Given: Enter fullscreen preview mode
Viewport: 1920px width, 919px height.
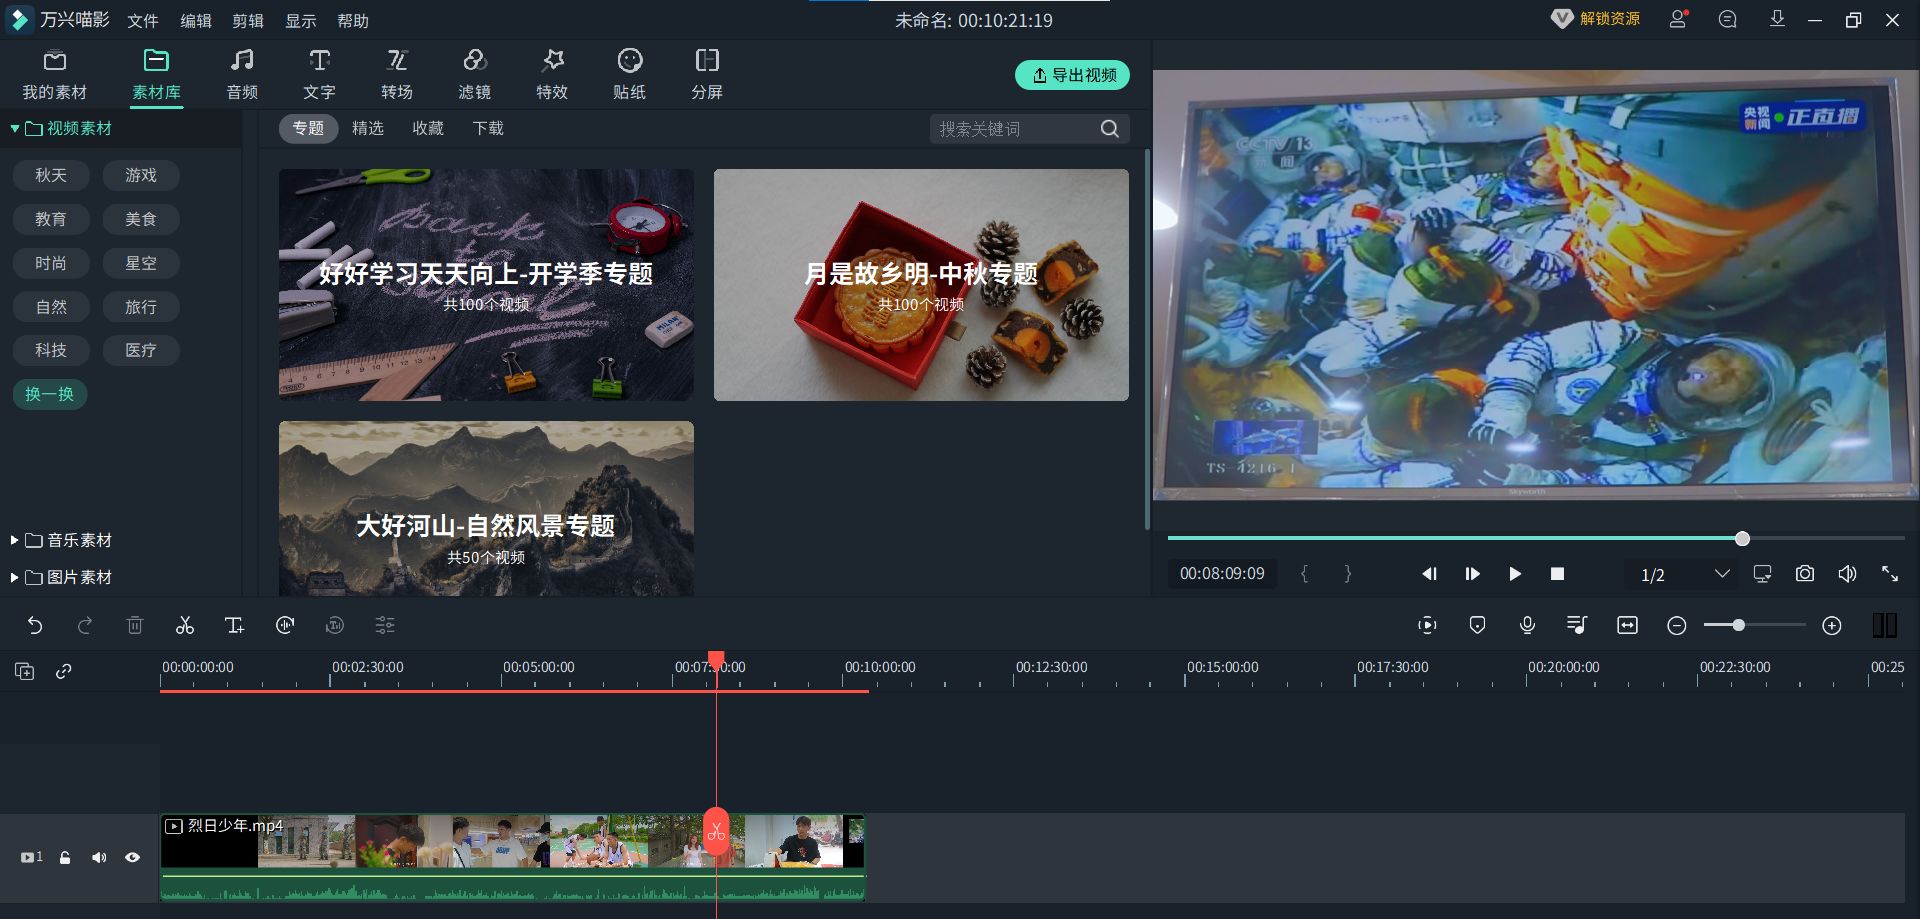Looking at the screenshot, I should coord(1890,574).
